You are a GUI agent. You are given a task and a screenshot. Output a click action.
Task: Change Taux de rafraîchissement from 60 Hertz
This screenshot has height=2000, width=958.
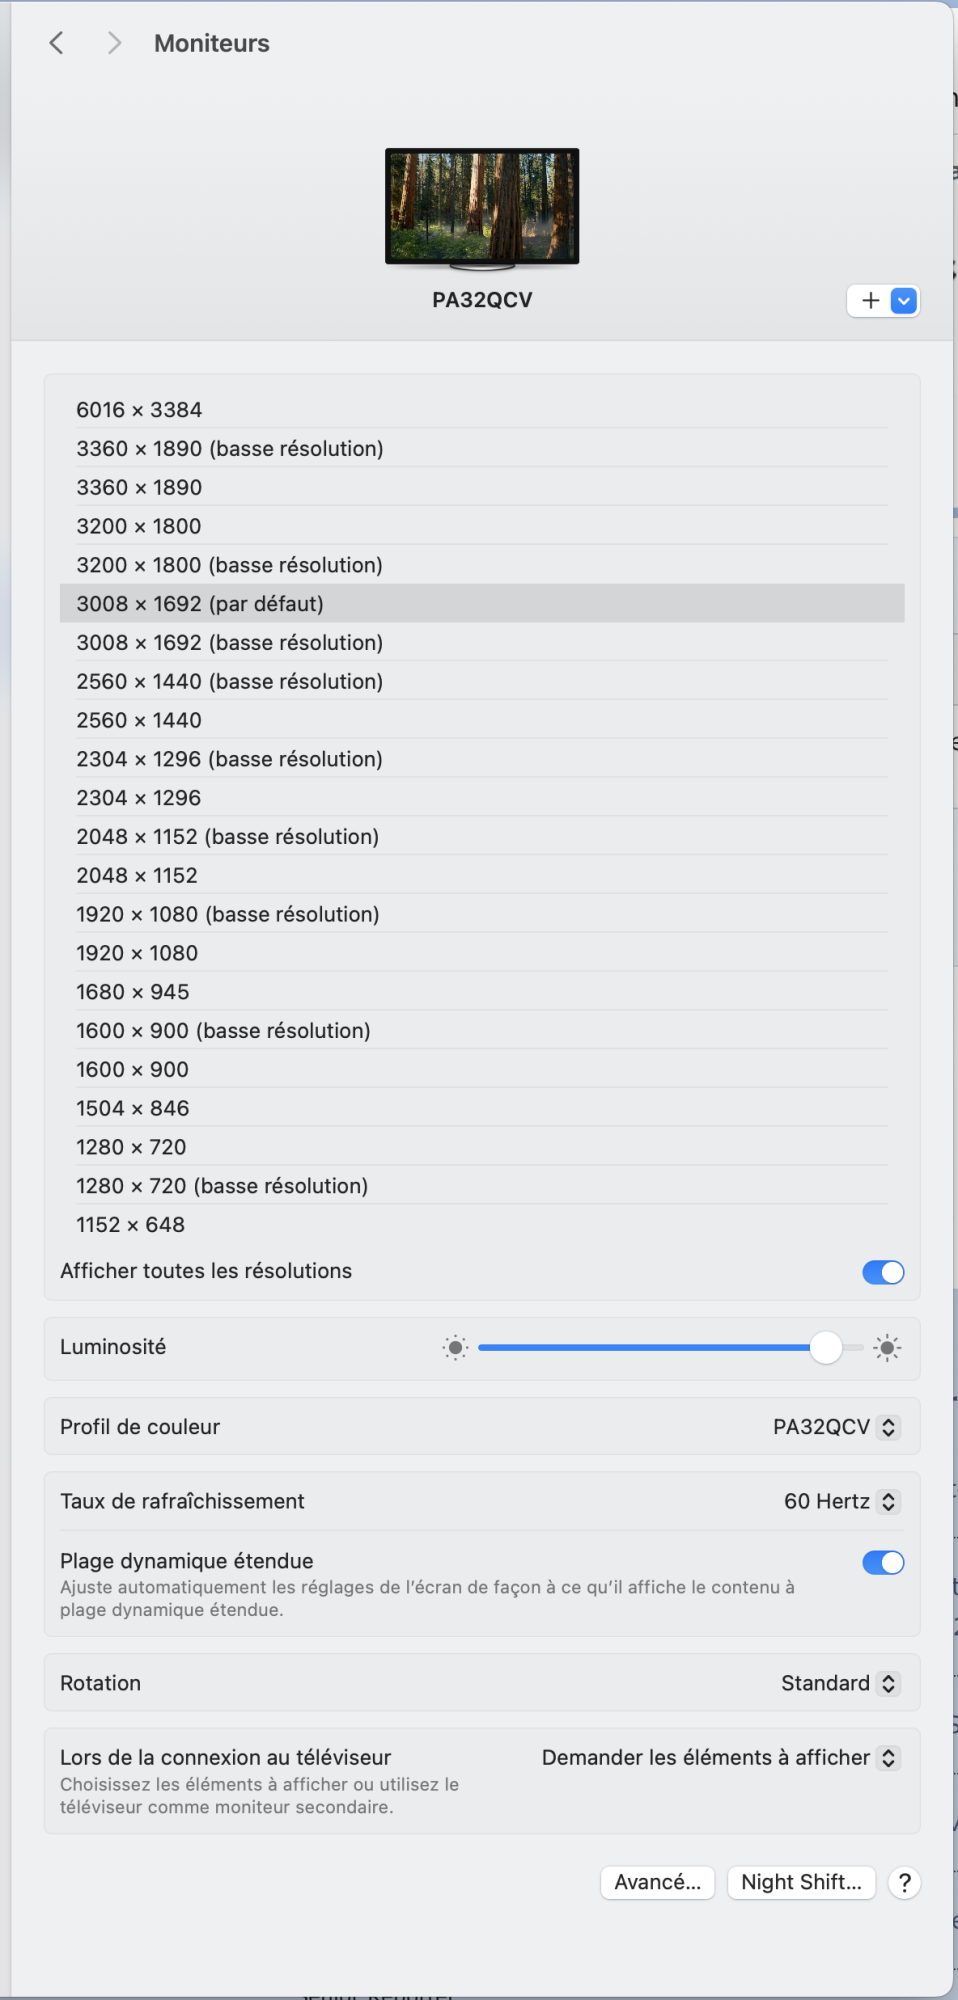(x=841, y=1502)
